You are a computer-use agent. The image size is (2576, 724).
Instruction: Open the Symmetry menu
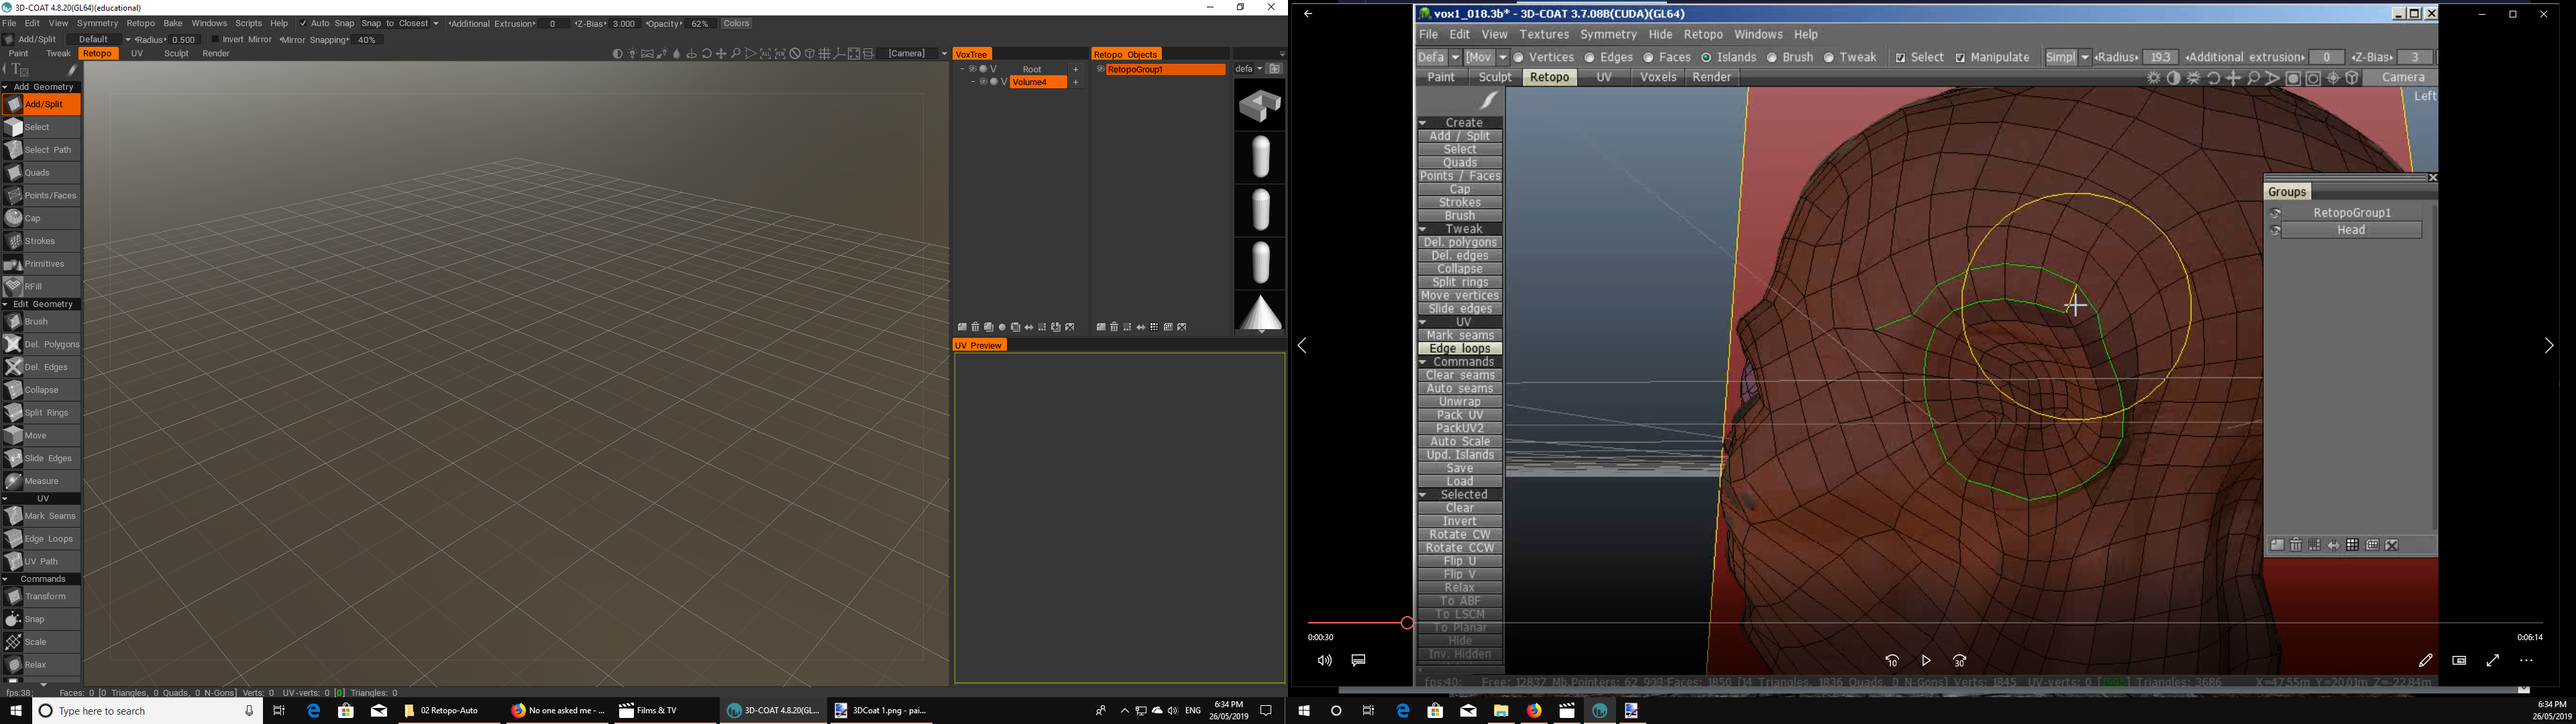[x=97, y=23]
